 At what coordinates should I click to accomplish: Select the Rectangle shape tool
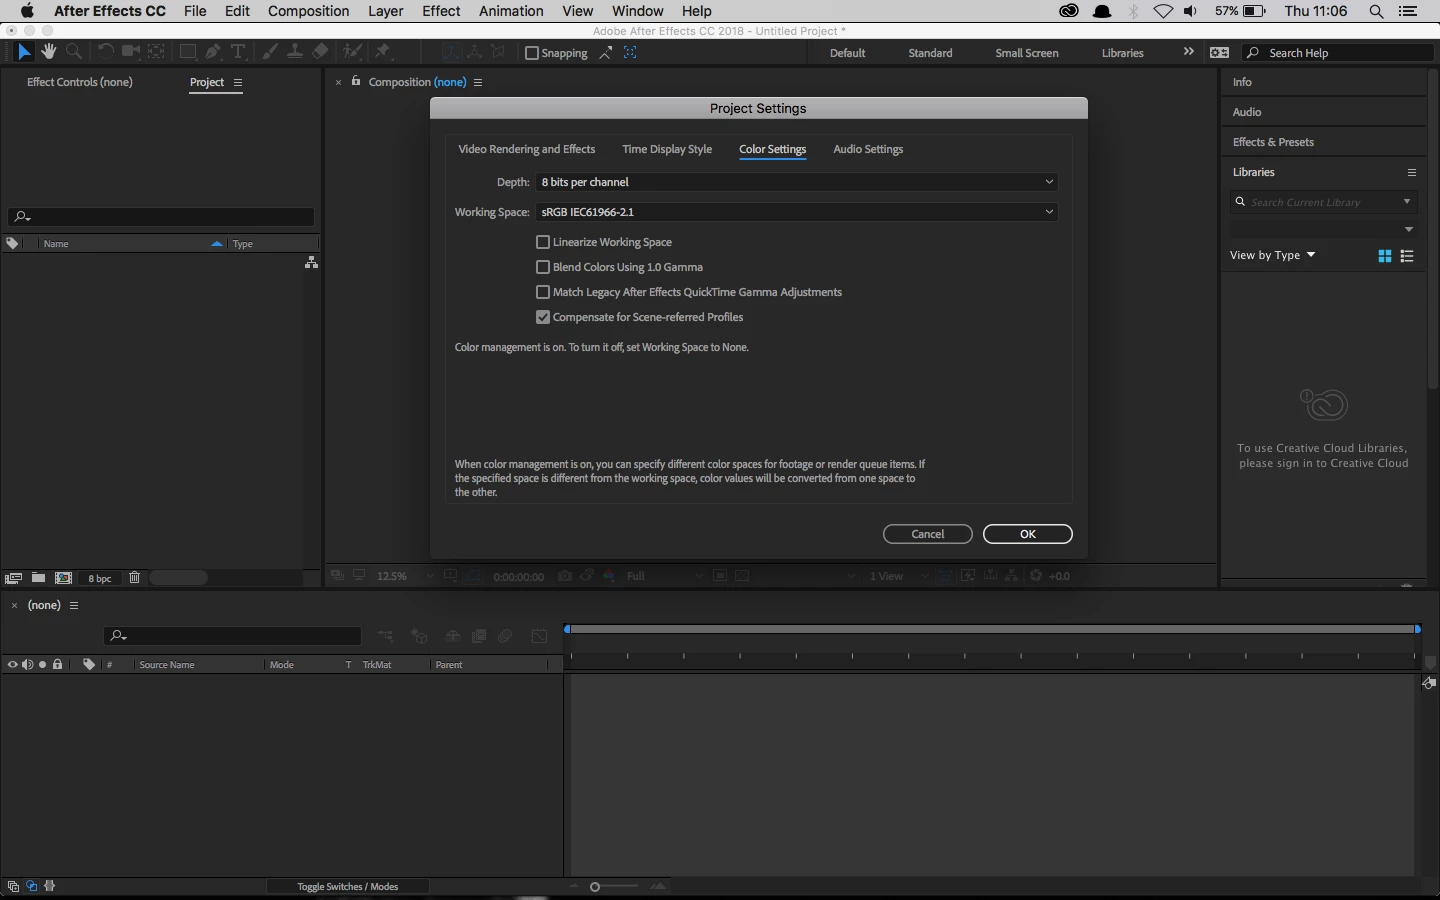[x=187, y=52]
